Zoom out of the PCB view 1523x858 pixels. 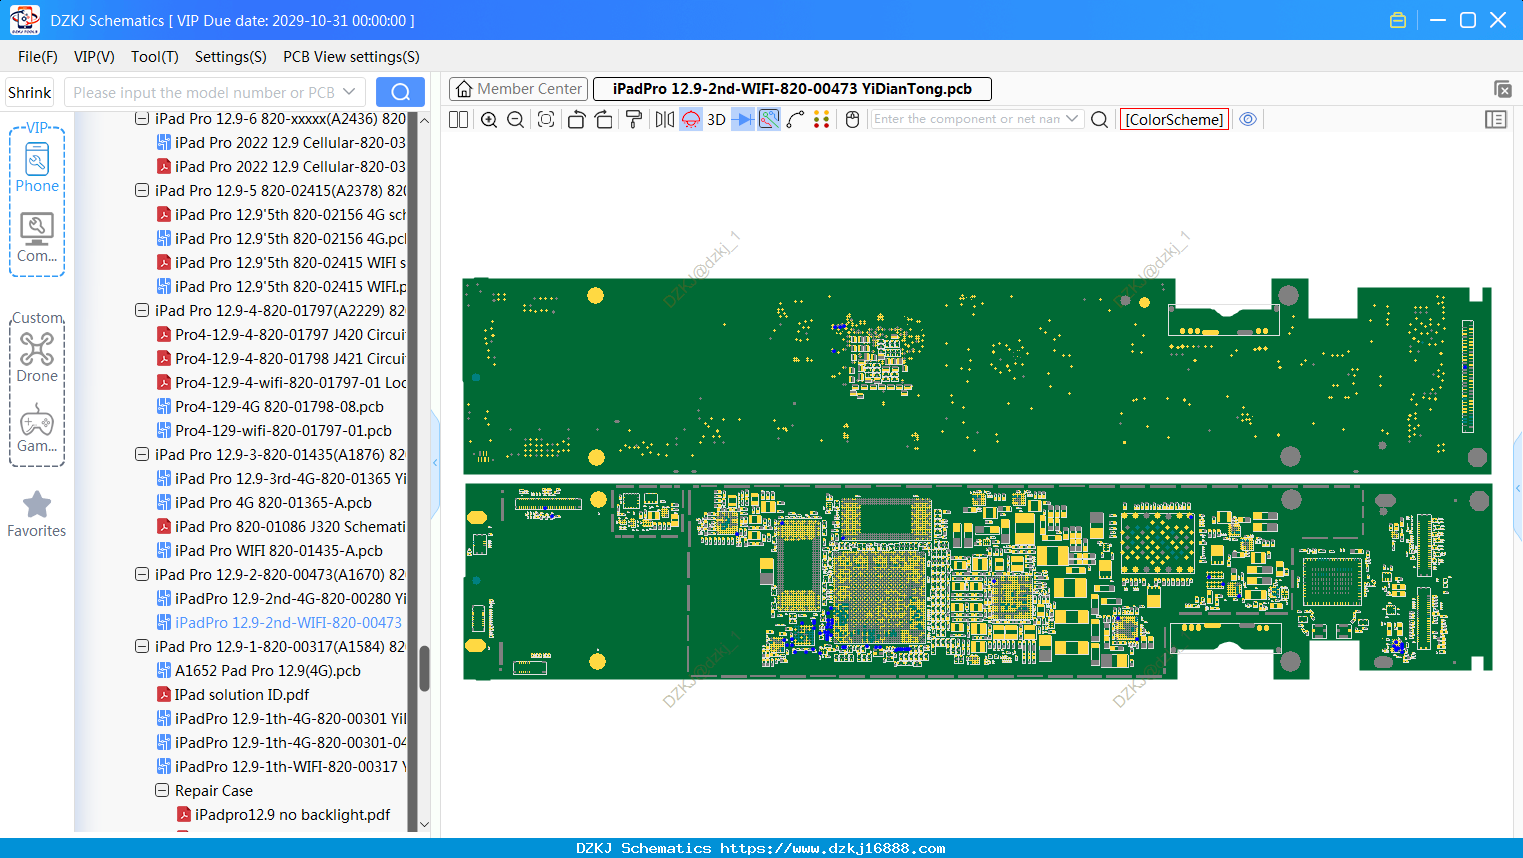pyautogui.click(x=516, y=120)
